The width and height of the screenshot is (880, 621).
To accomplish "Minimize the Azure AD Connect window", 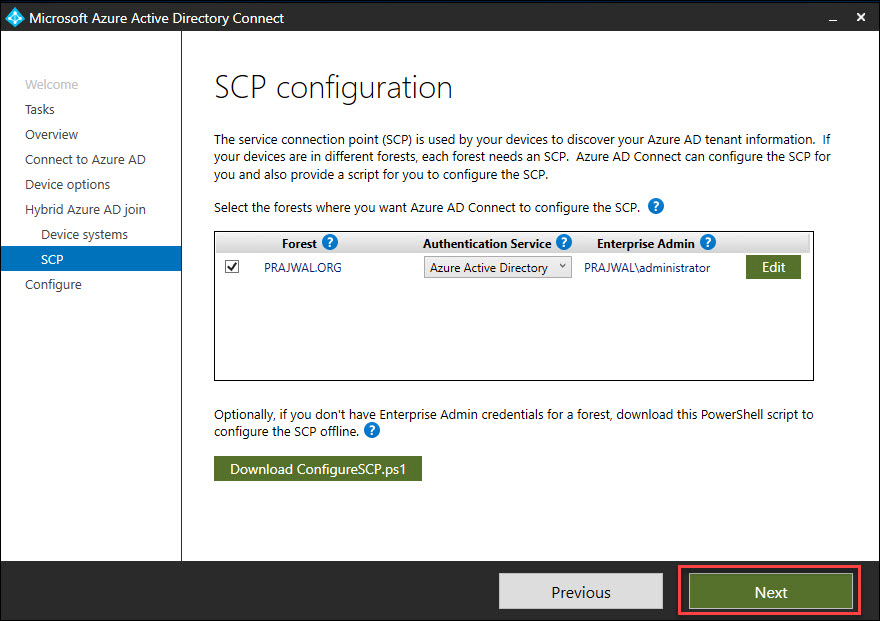I will pos(833,18).
